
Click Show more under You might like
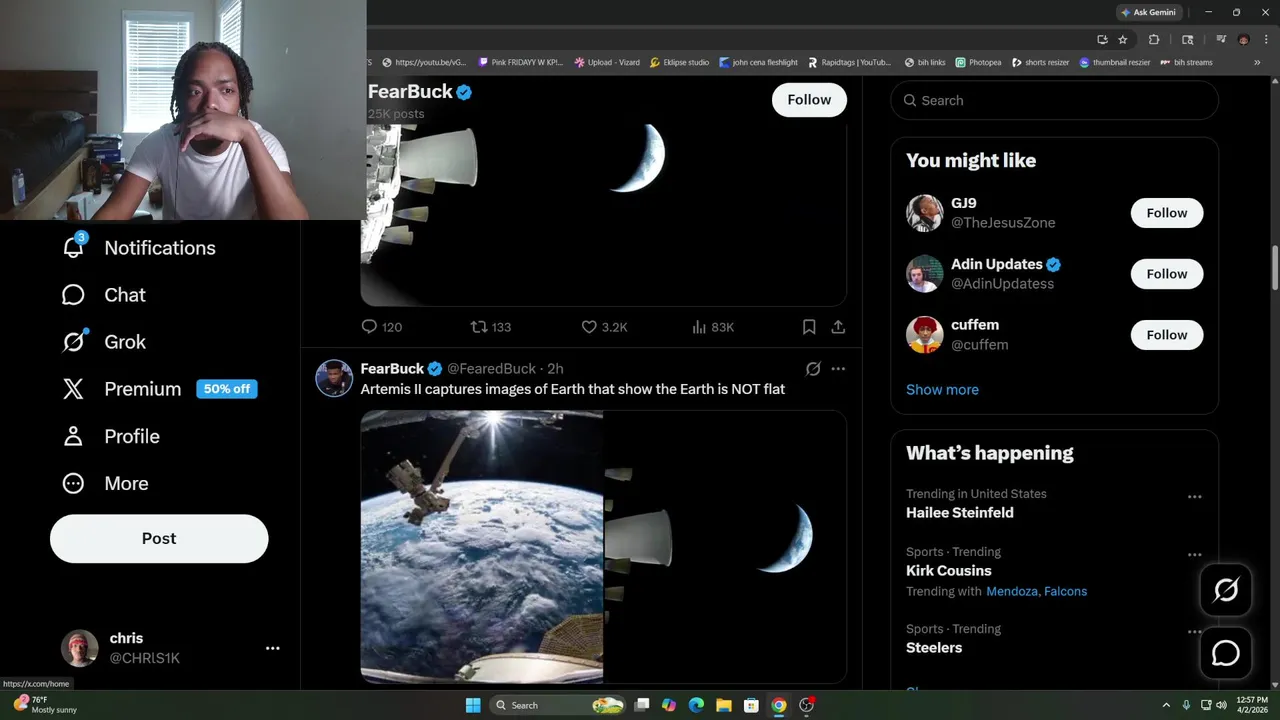(x=942, y=390)
